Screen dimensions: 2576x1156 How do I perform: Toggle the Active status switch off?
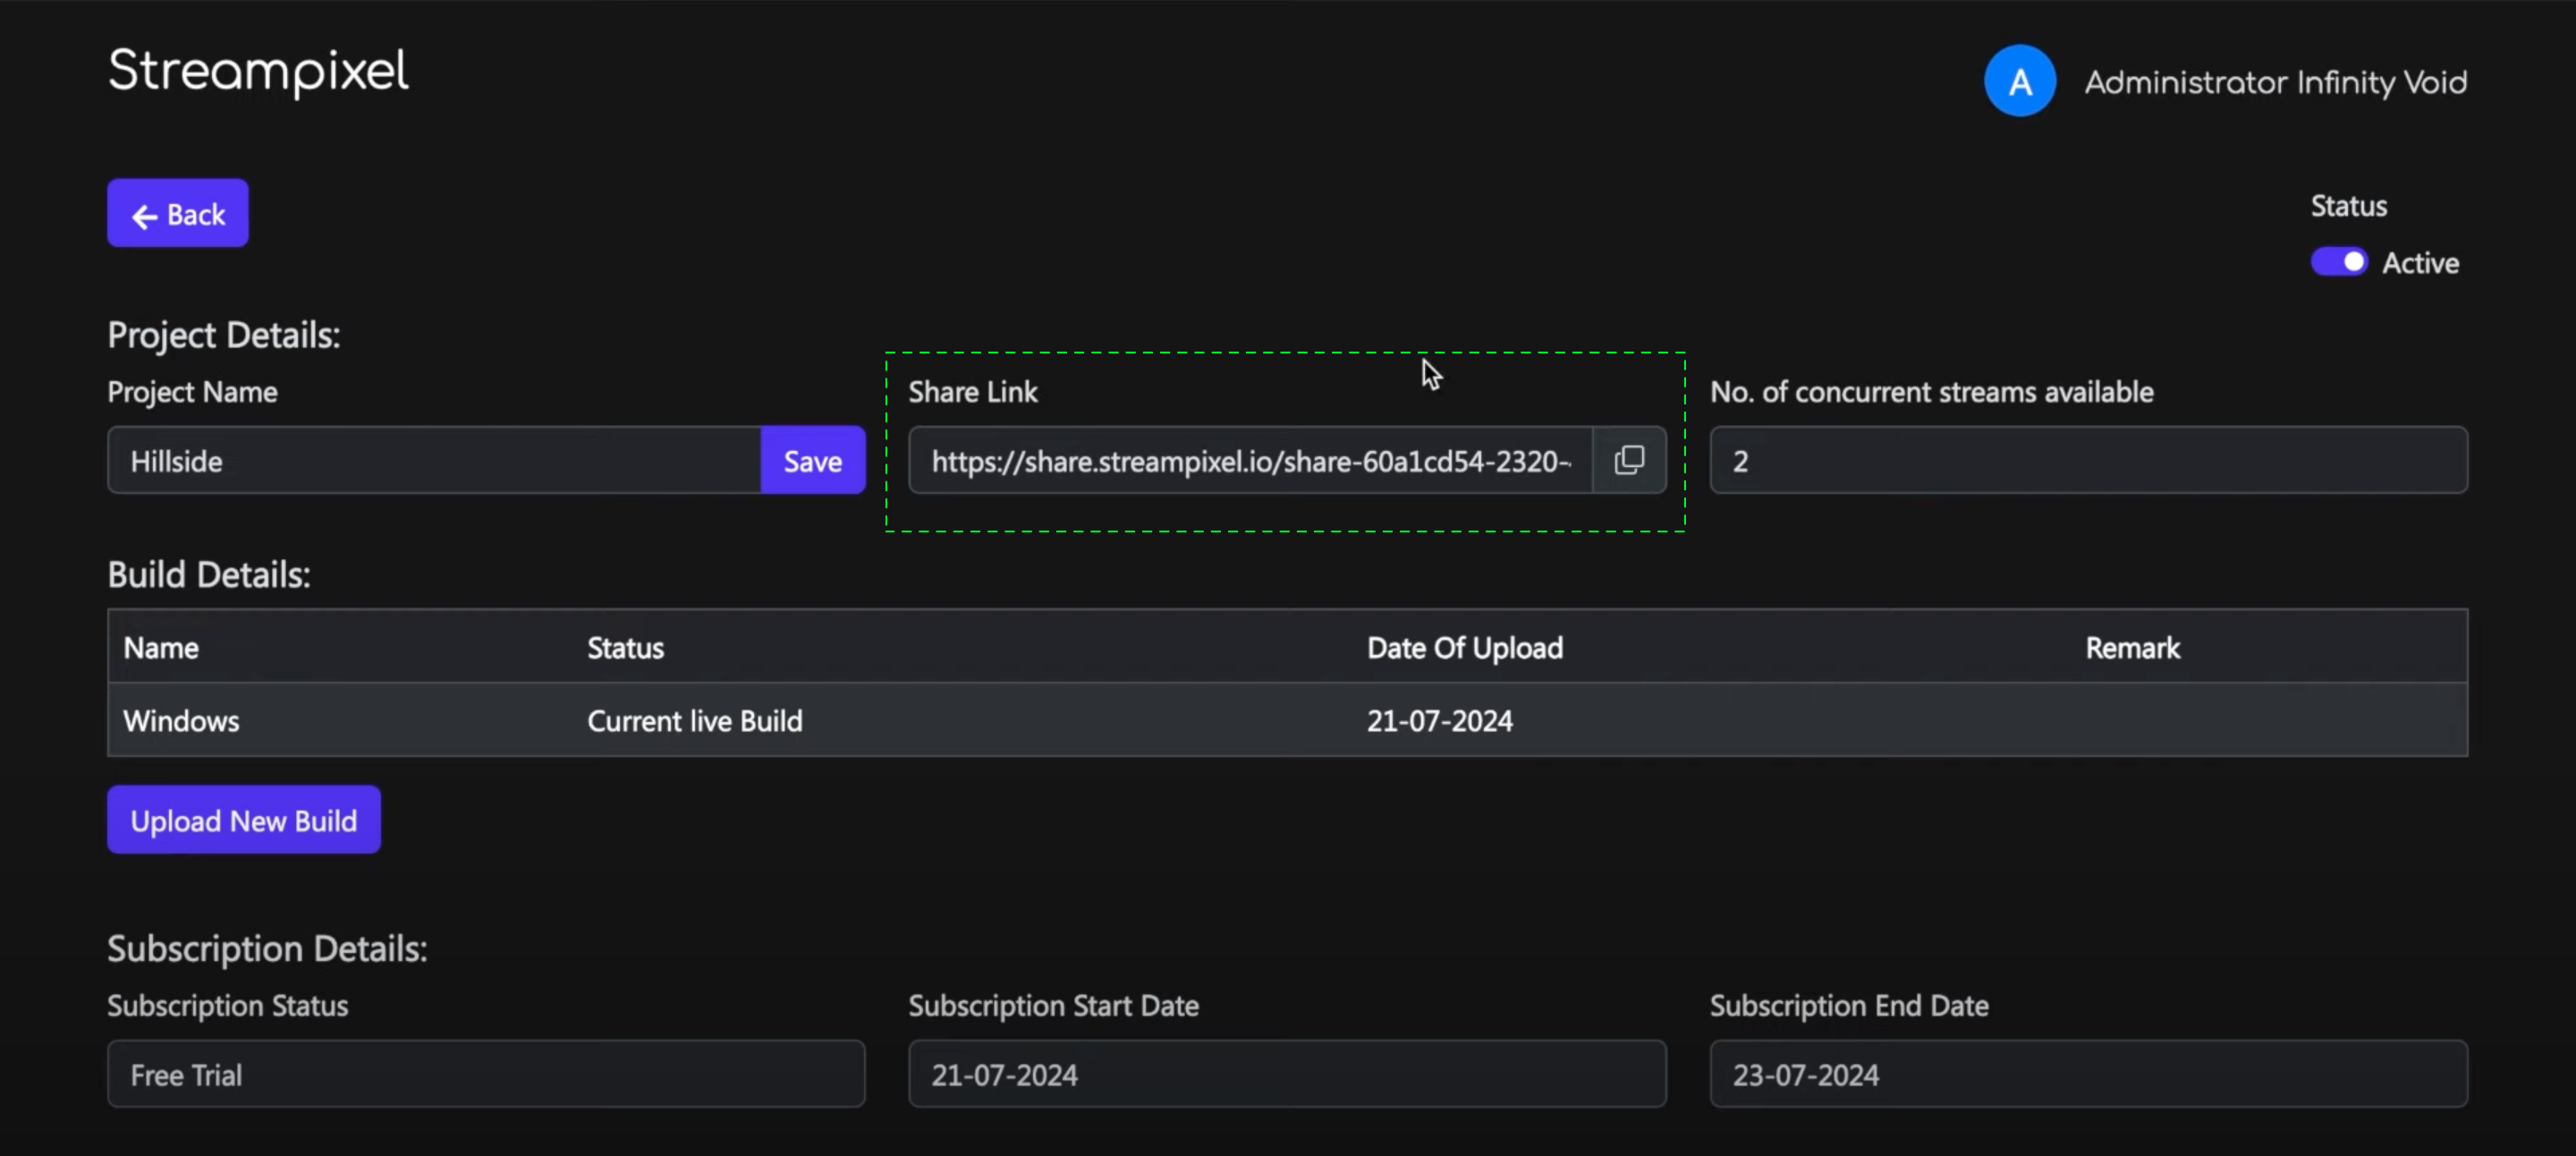tap(2338, 262)
